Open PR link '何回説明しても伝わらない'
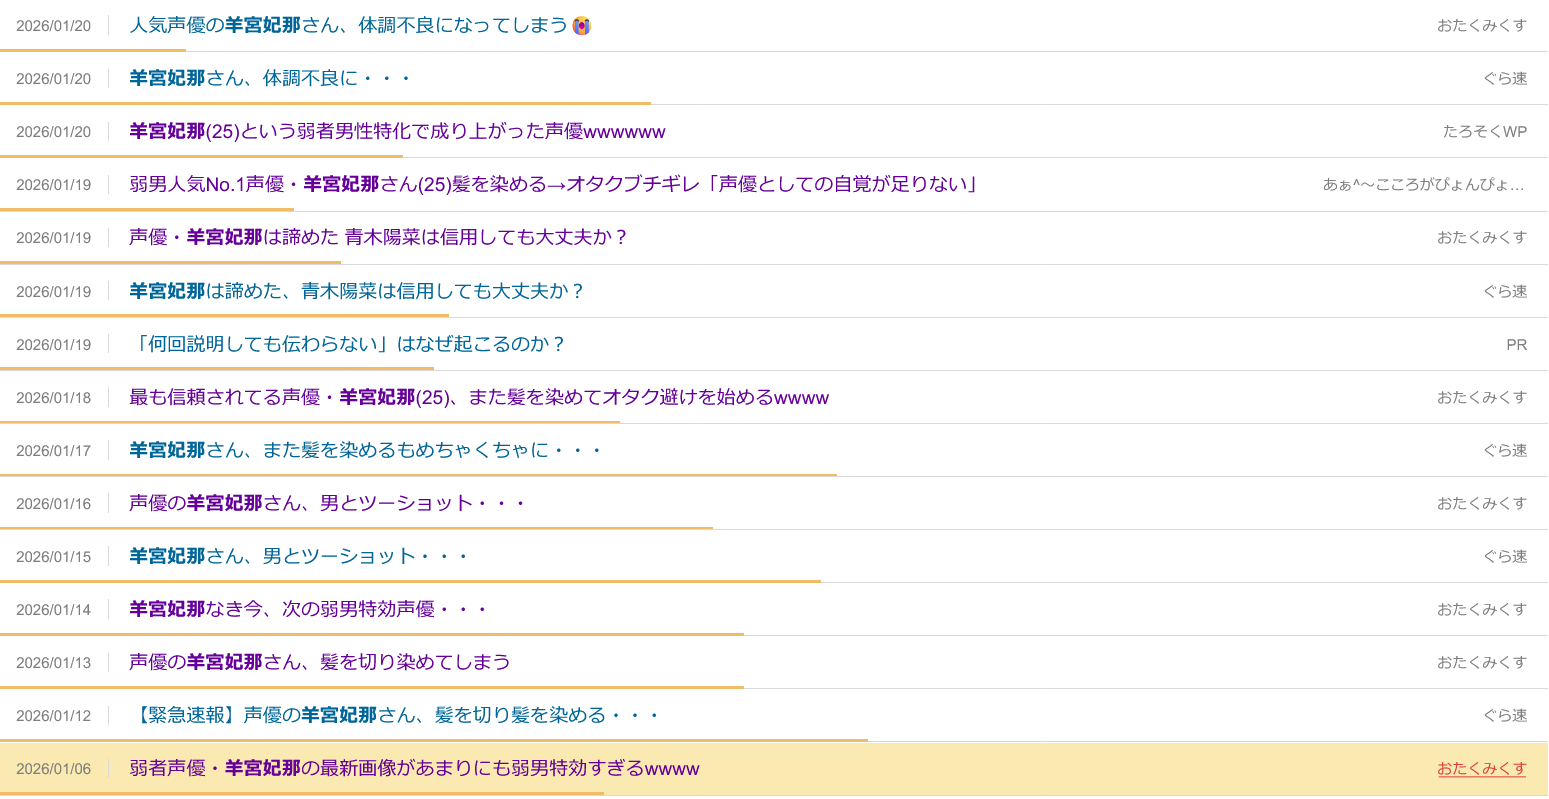 coord(347,344)
